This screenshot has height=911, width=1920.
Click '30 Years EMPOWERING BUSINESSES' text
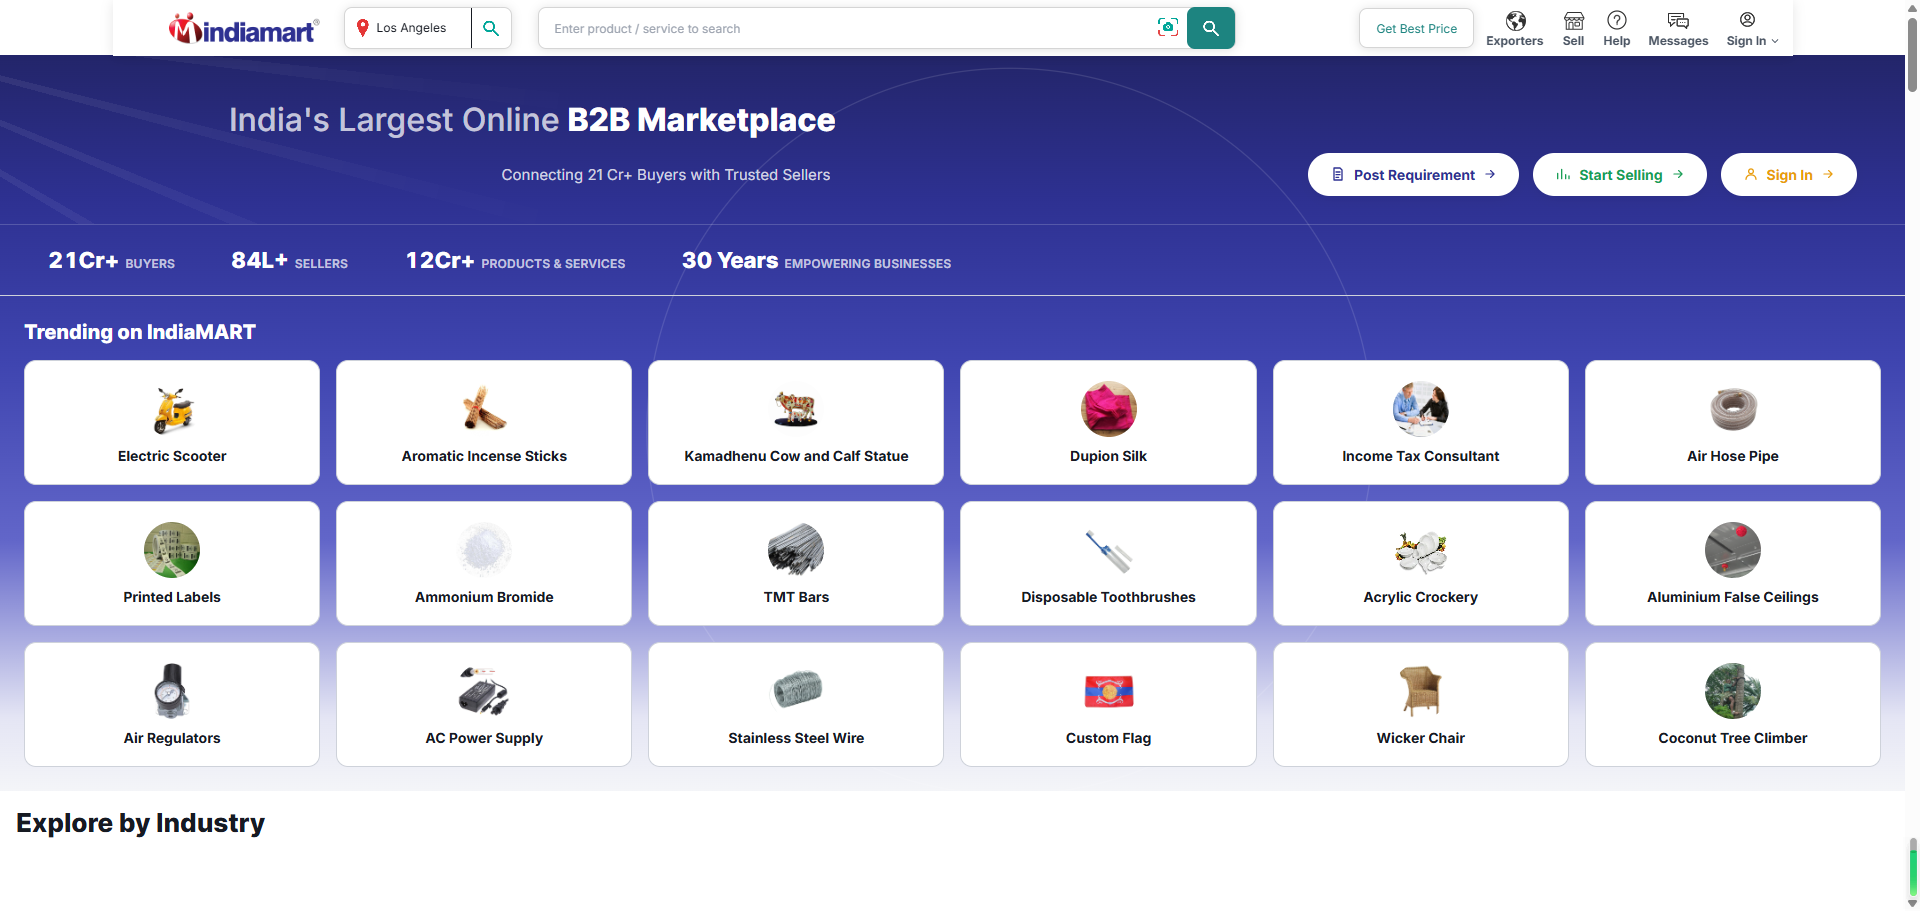pyautogui.click(x=816, y=261)
